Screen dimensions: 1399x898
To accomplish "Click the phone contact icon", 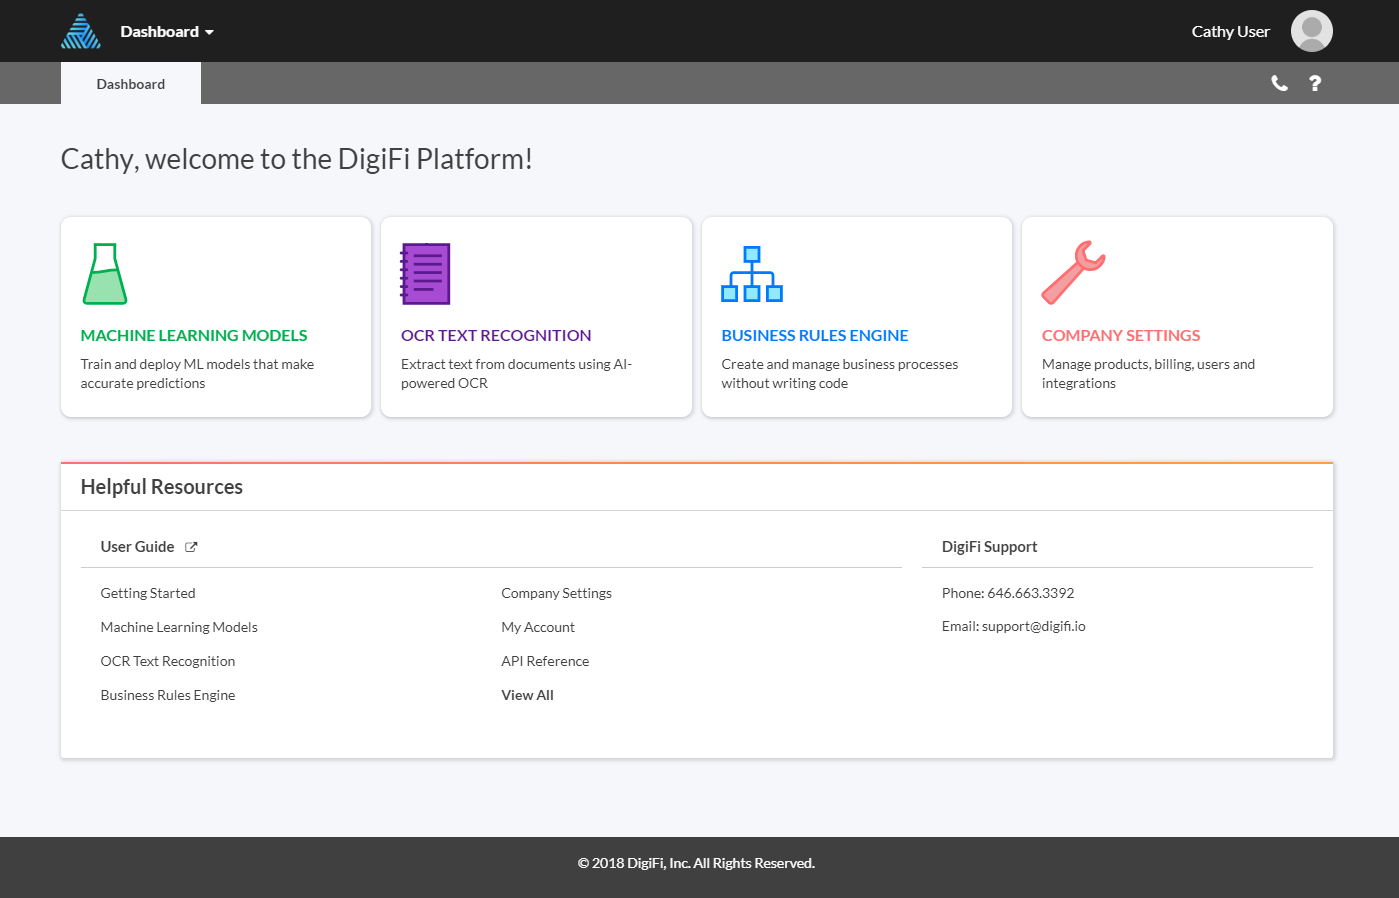I will click(x=1279, y=83).
